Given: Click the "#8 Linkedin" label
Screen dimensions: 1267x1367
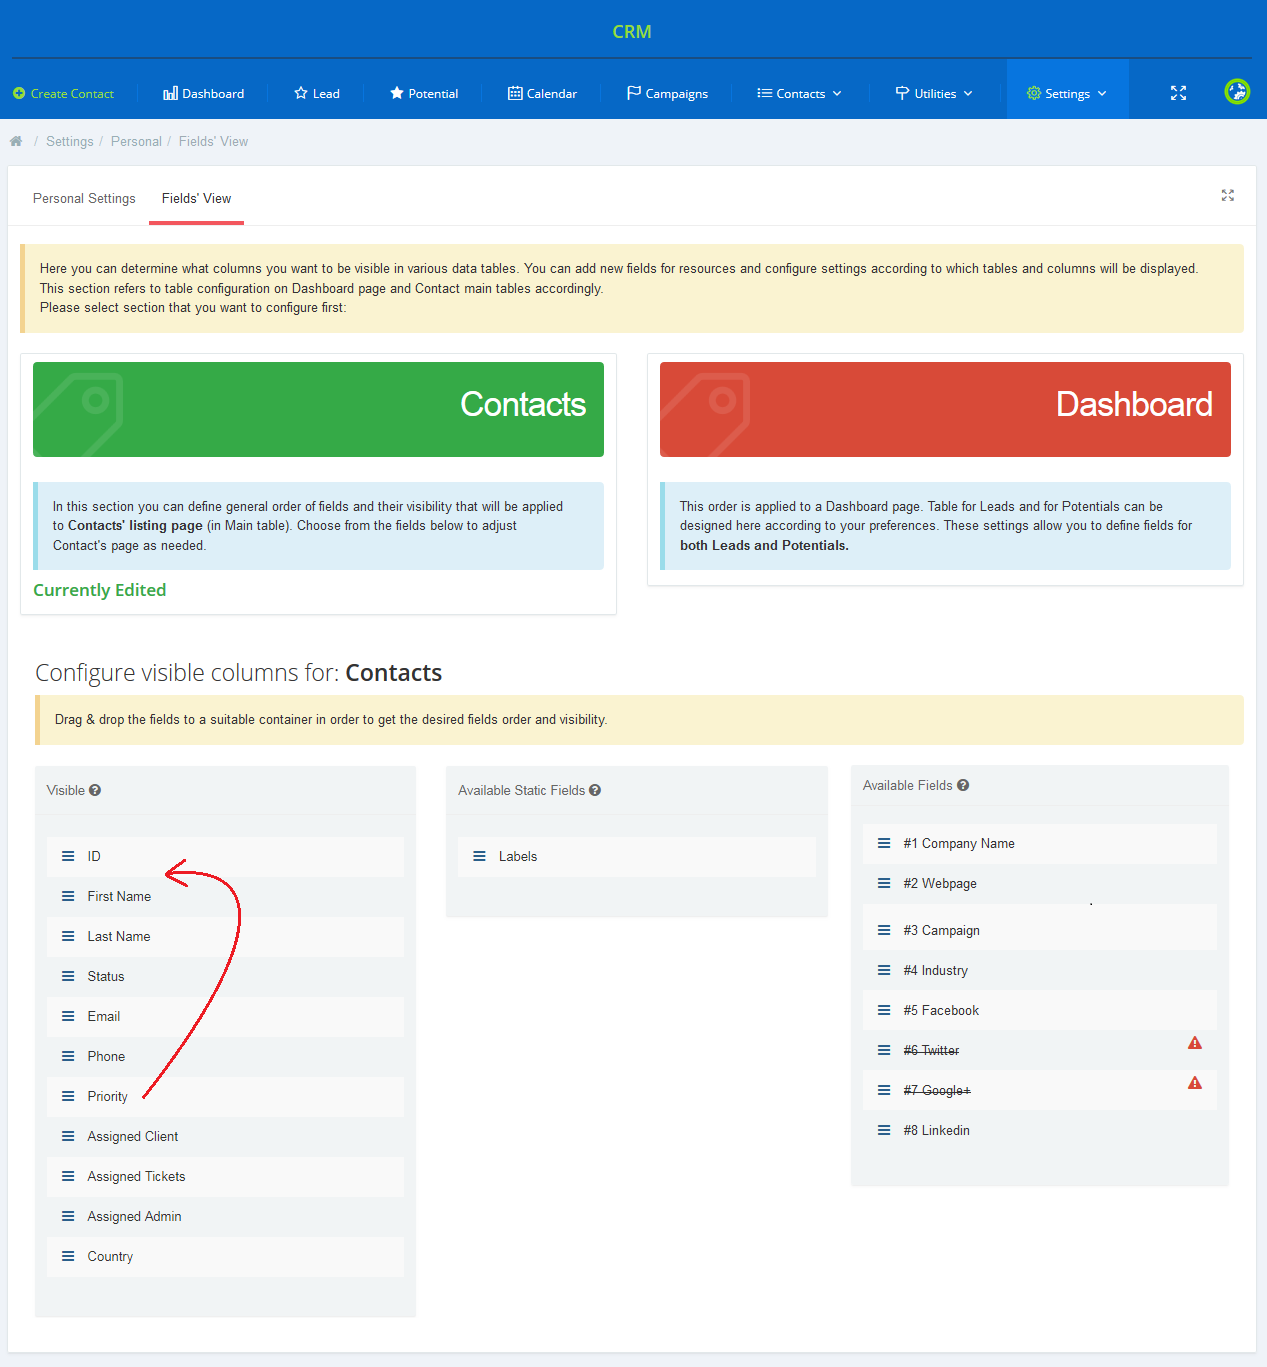Looking at the screenshot, I should (x=937, y=1130).
